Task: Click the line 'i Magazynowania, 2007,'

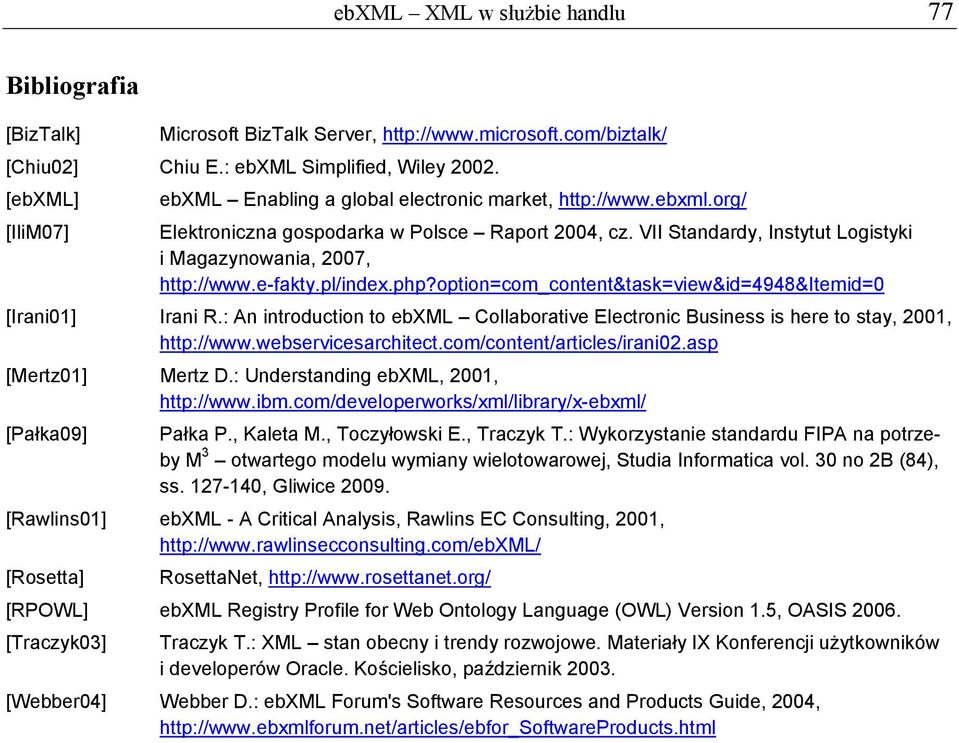Action: tap(265, 258)
